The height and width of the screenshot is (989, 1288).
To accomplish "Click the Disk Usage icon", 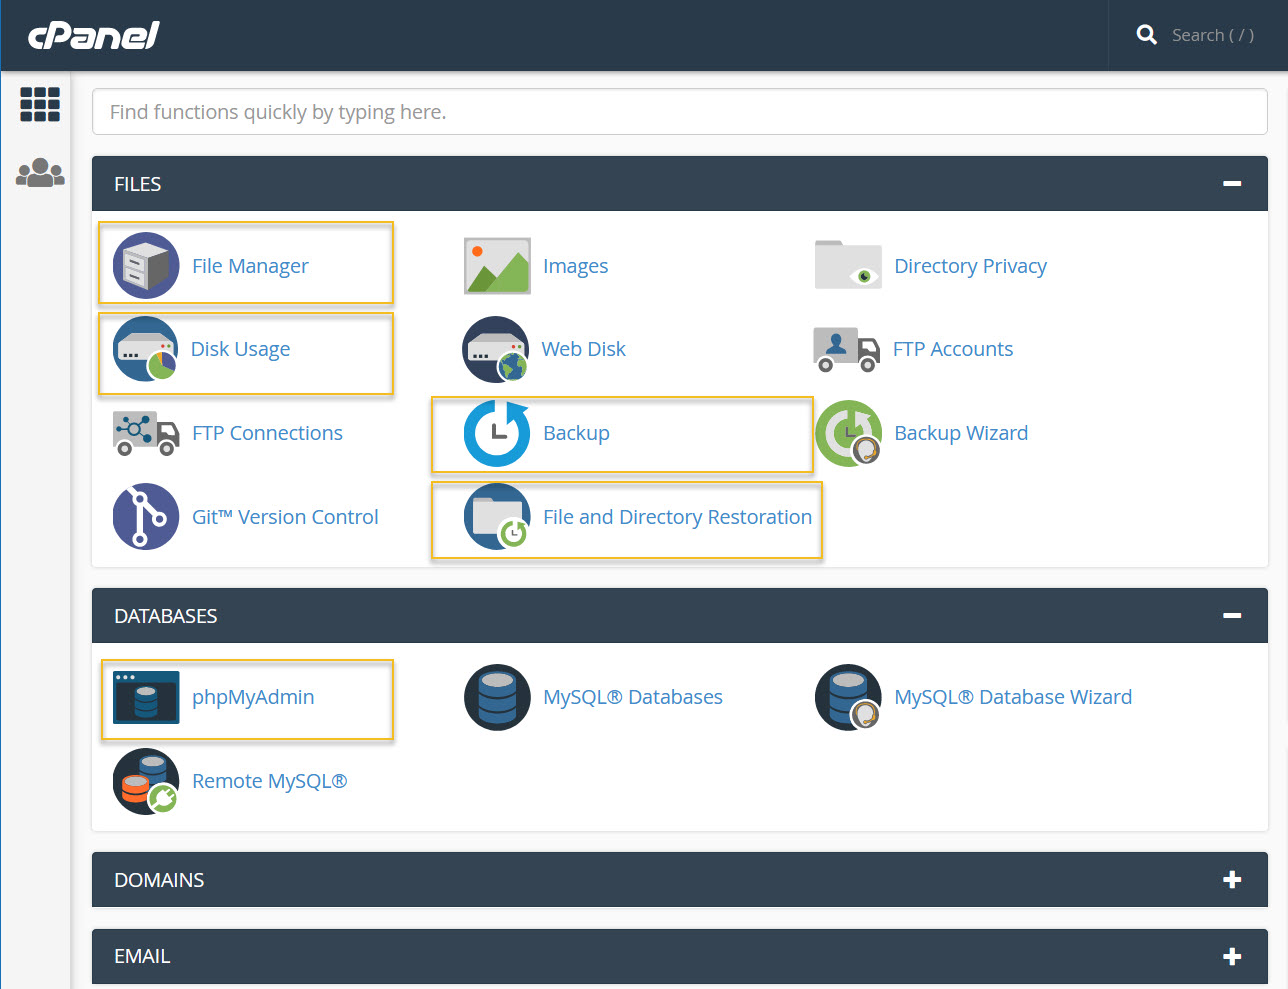I will point(146,349).
